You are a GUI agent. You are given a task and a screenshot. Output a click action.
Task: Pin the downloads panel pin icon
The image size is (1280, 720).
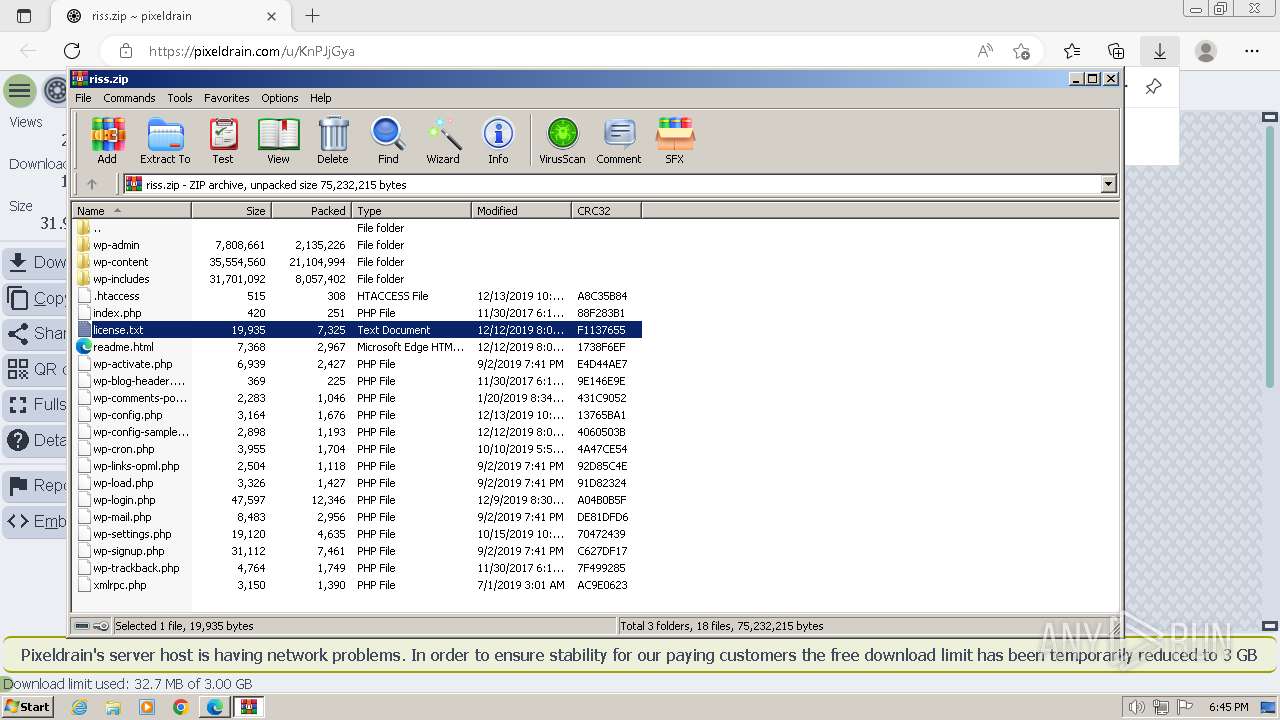pos(1153,87)
